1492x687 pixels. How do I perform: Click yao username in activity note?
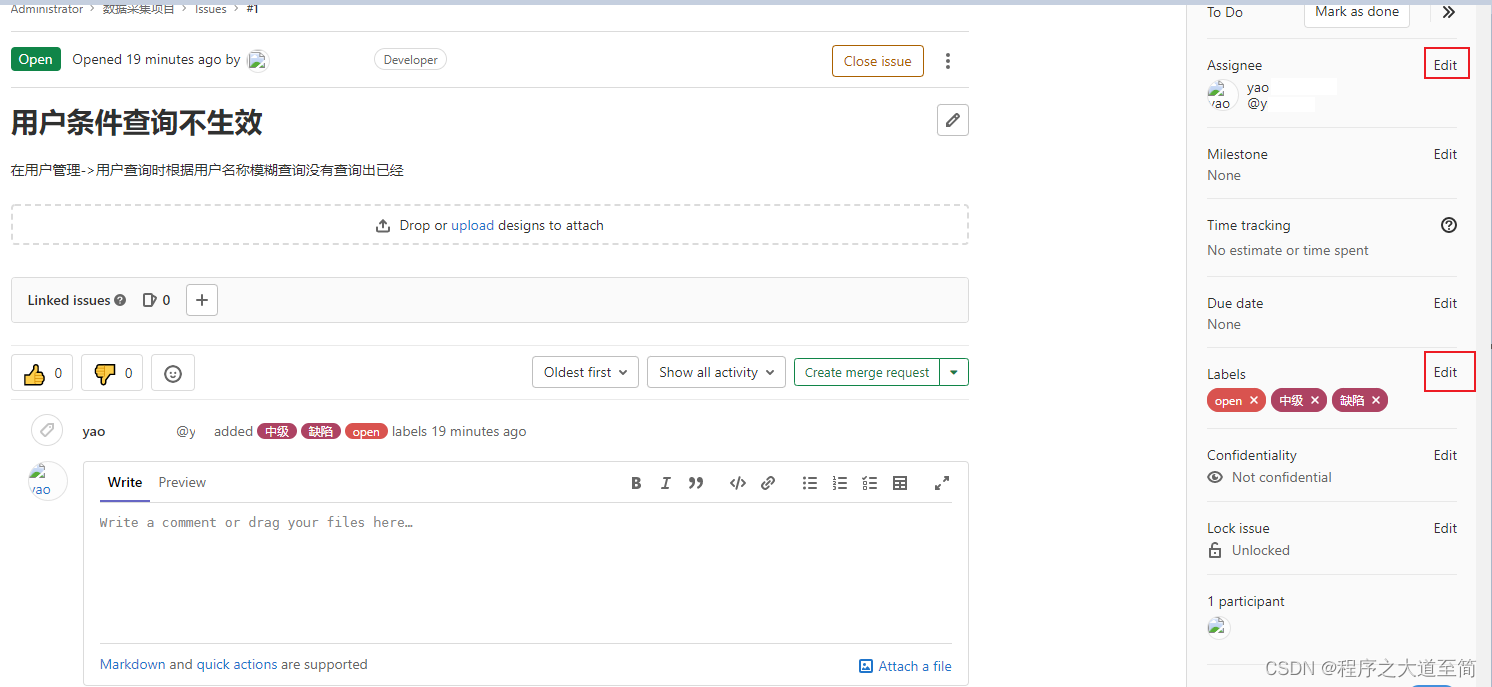pyautogui.click(x=94, y=432)
